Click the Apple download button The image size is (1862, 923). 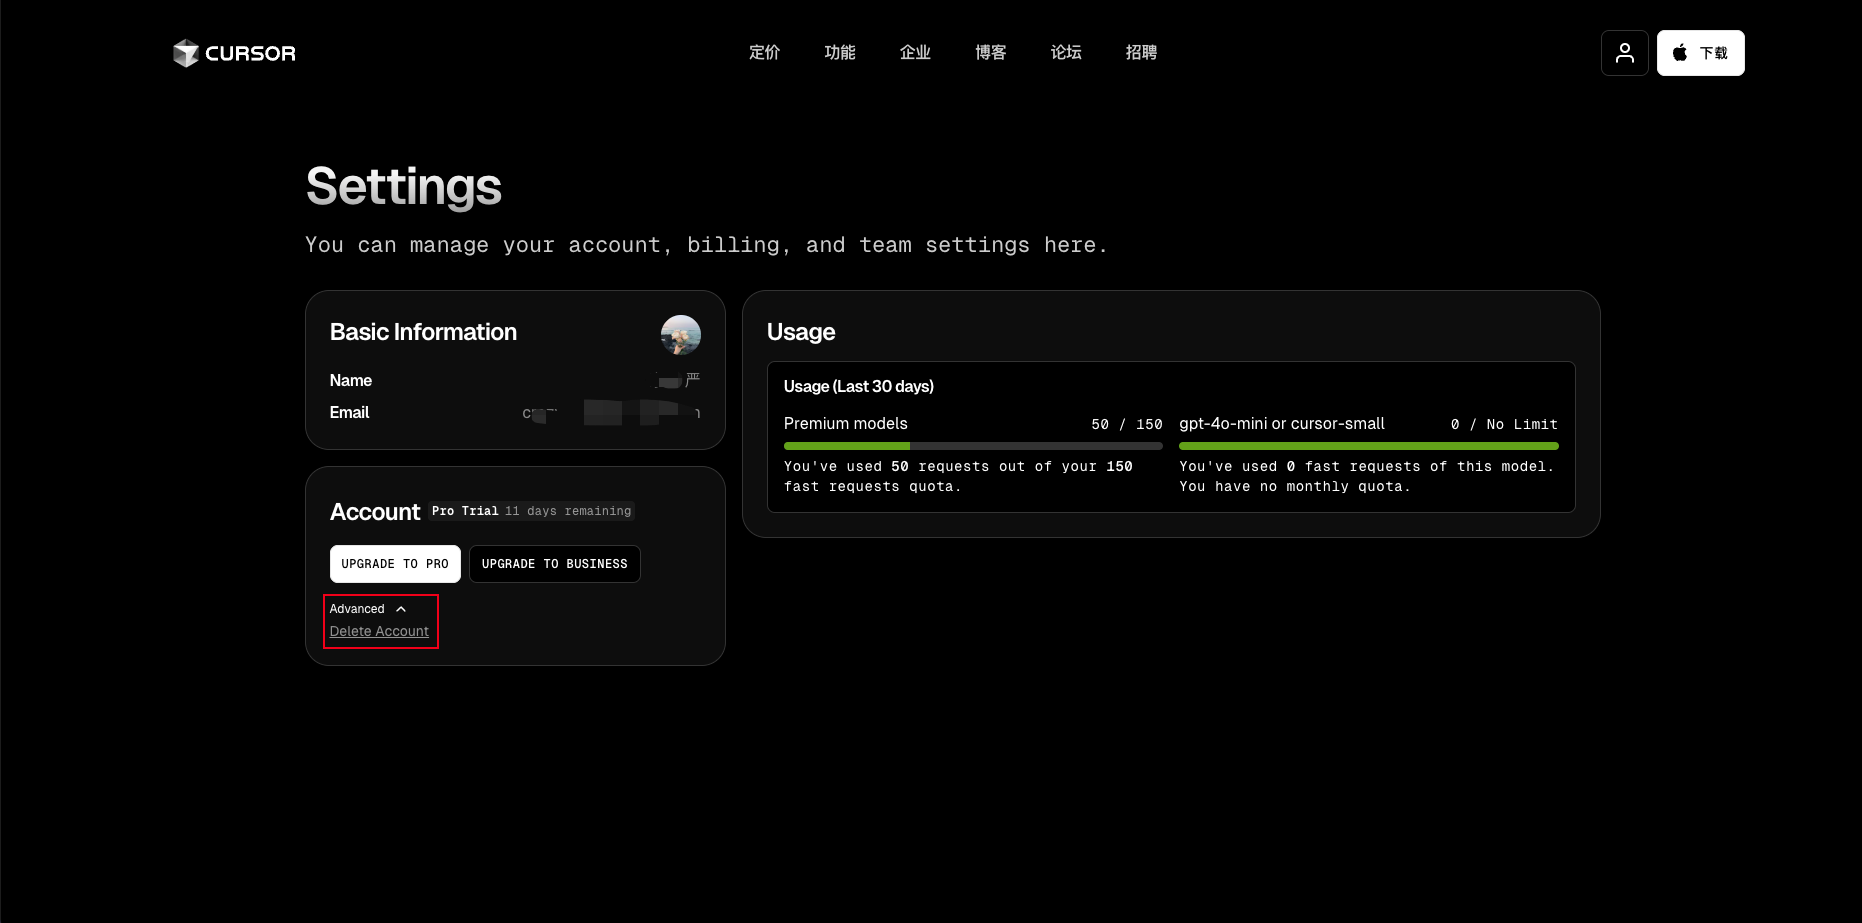point(1700,53)
